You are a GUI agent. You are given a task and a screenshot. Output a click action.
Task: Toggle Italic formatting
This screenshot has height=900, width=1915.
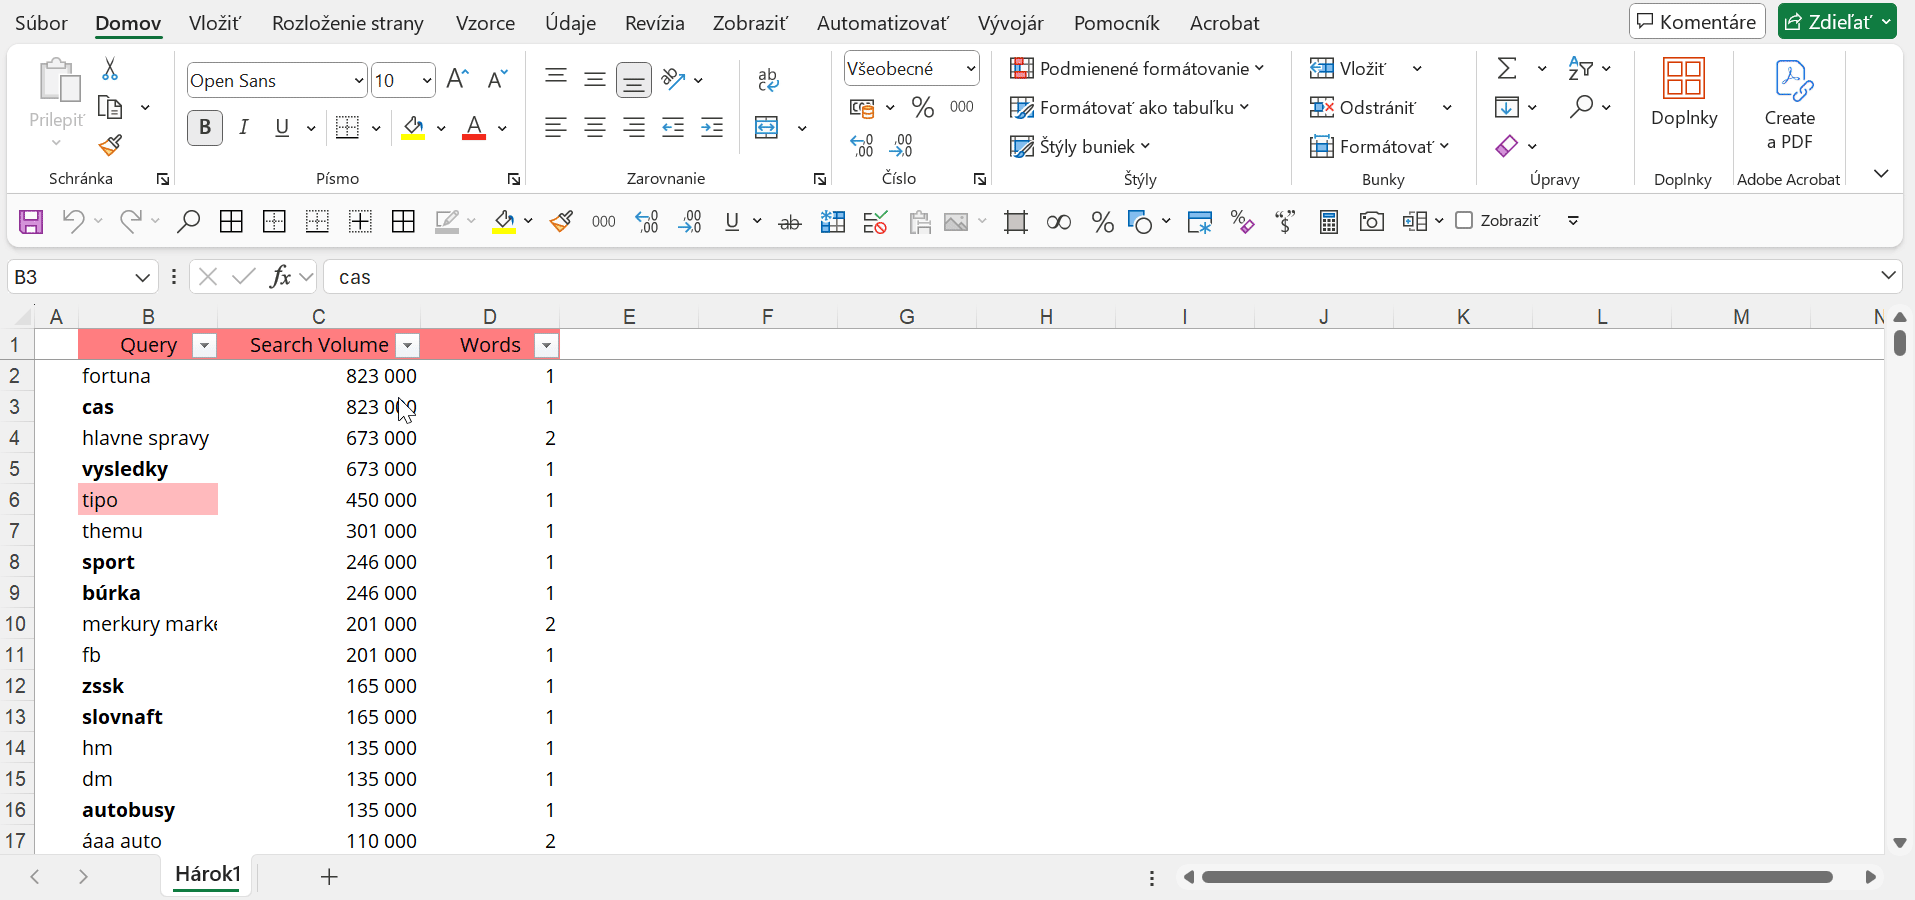(243, 128)
